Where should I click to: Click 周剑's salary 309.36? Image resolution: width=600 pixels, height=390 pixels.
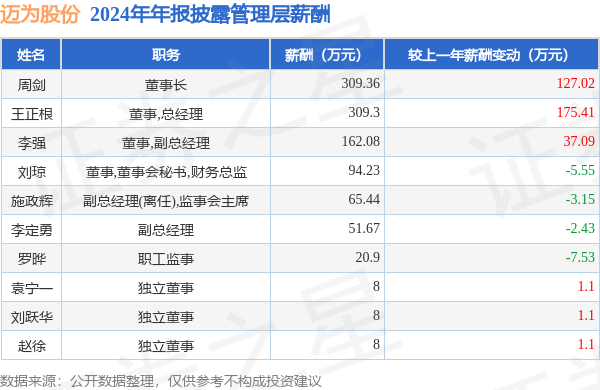pos(360,83)
